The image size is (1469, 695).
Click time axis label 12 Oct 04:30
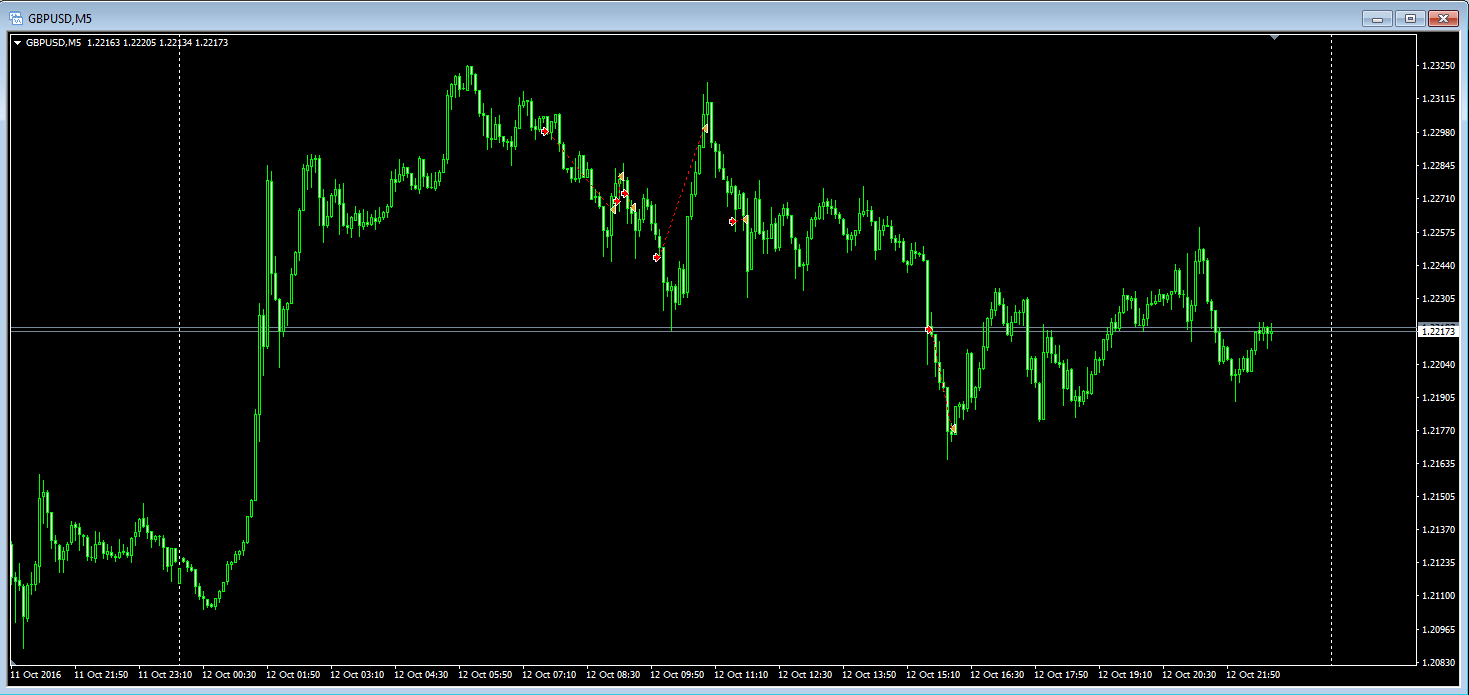421,675
